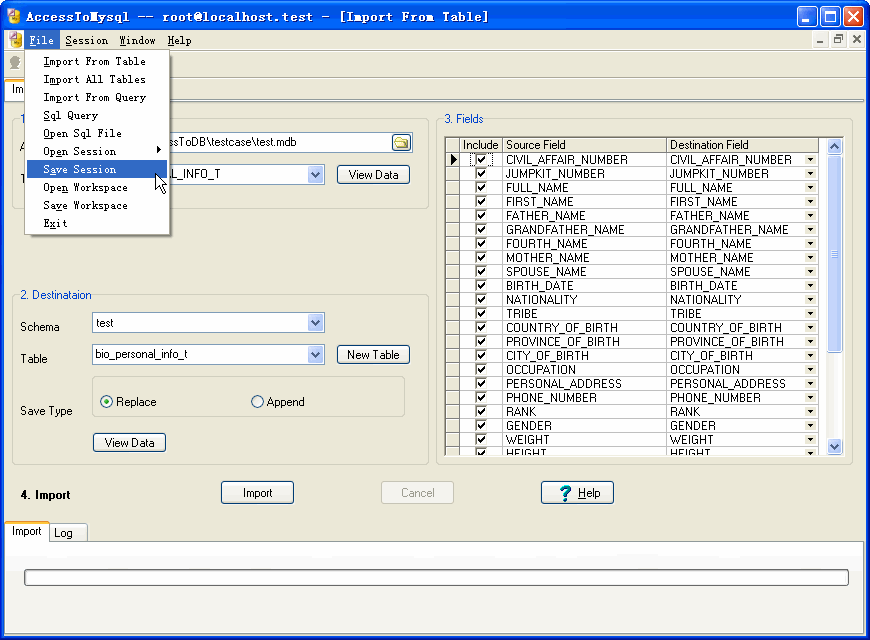
Task: Open the Session menu
Action: (87, 41)
